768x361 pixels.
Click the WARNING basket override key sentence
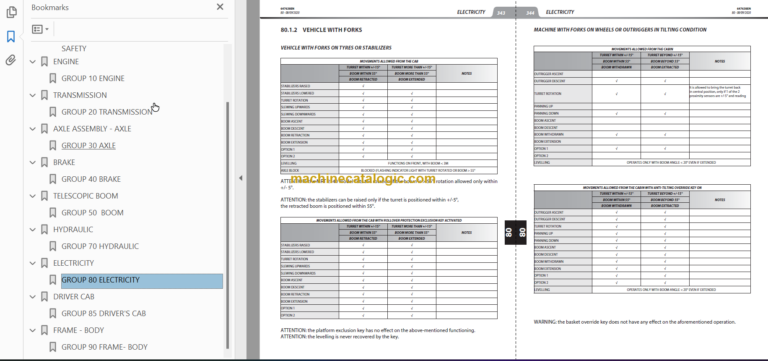(635, 322)
